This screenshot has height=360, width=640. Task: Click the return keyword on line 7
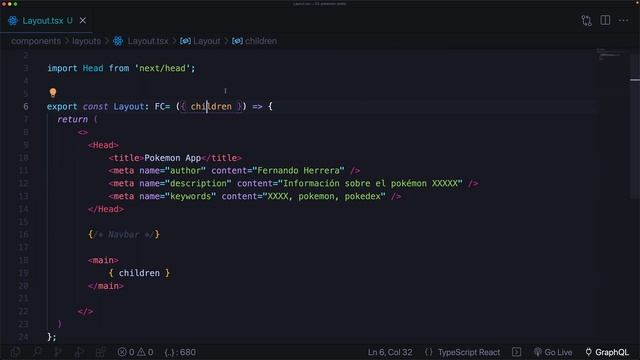72,120
